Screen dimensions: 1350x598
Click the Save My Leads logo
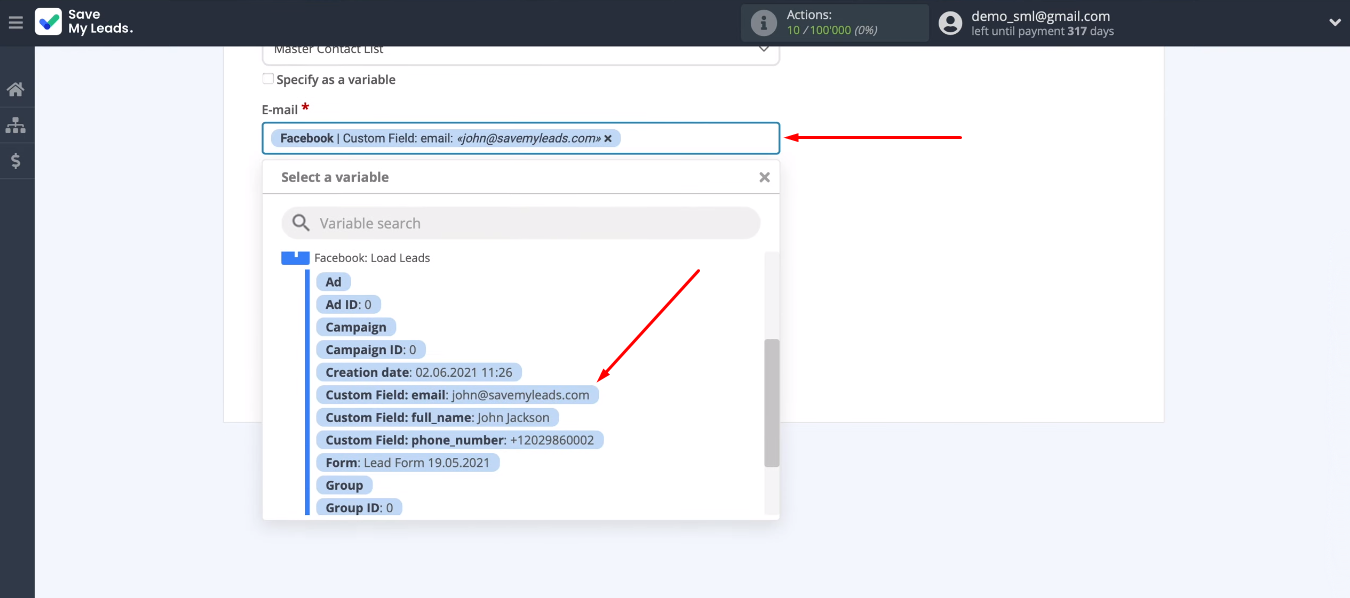84,22
